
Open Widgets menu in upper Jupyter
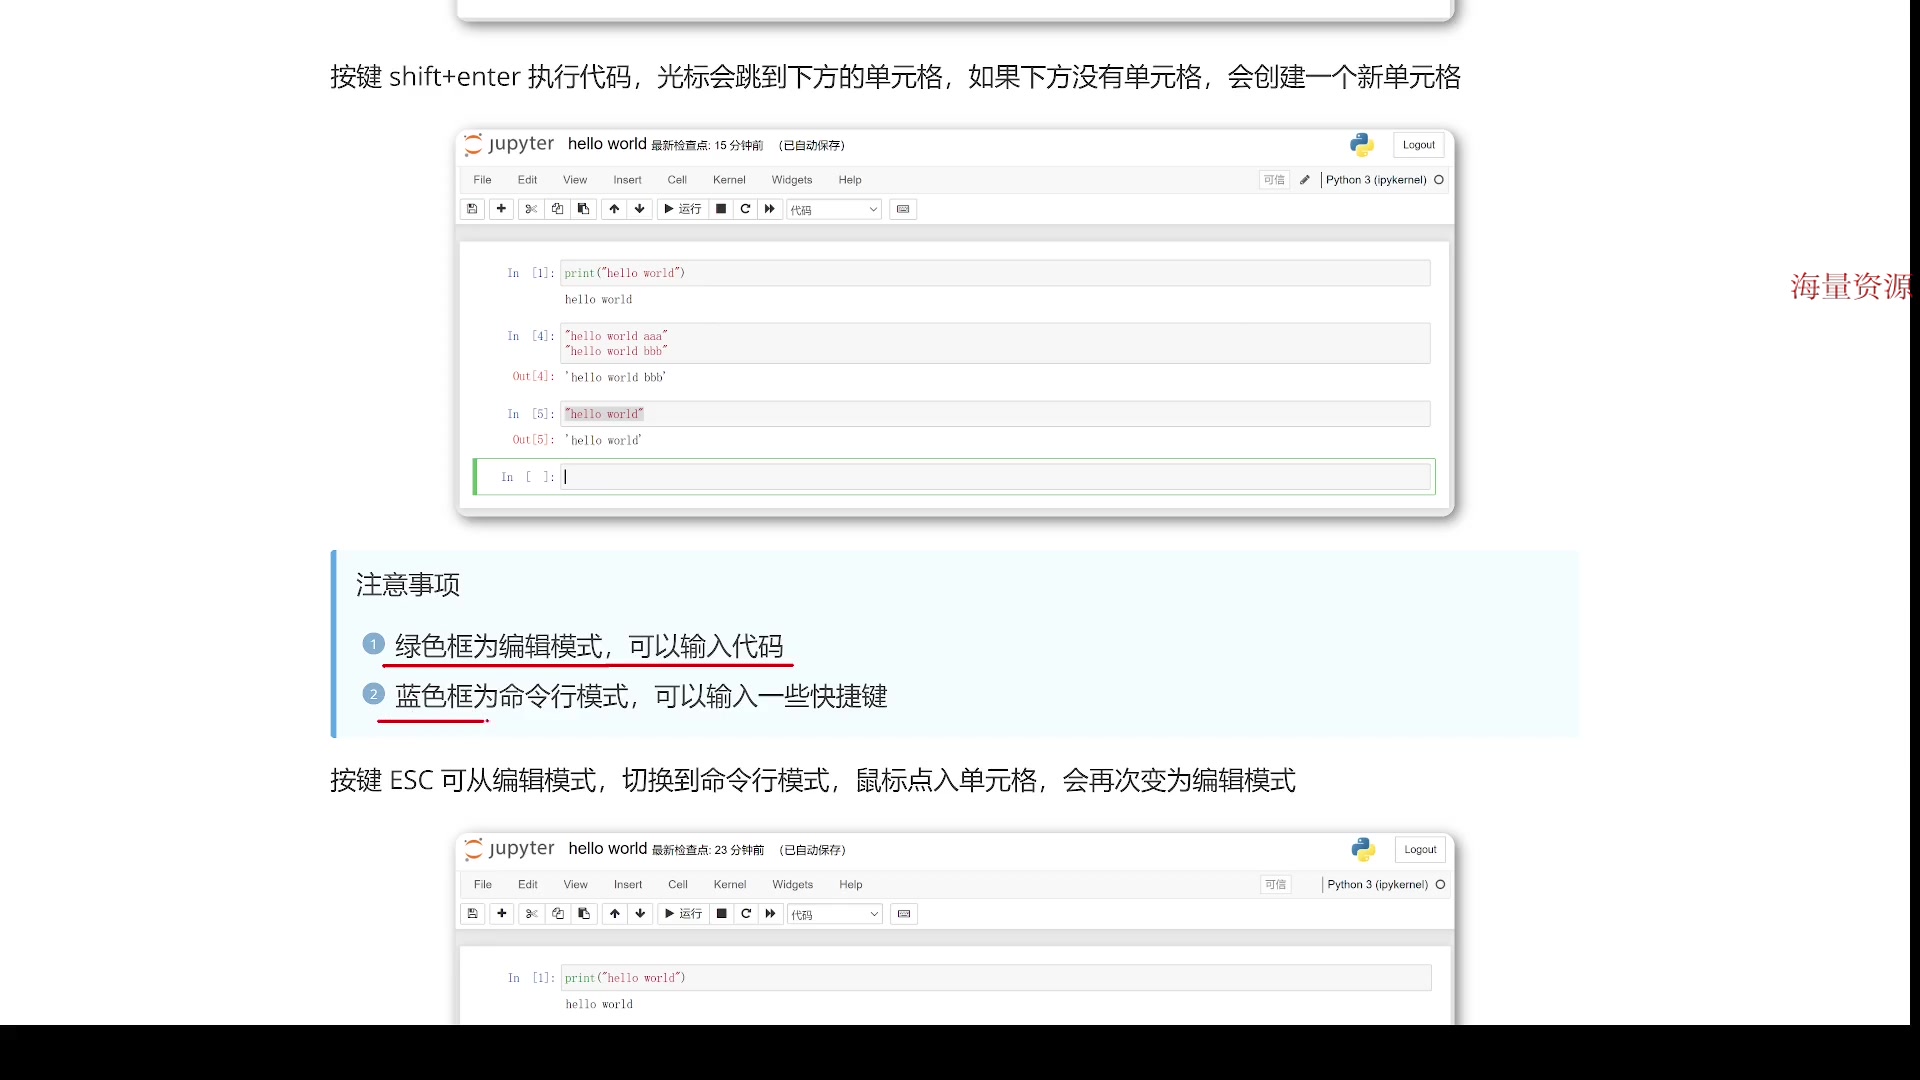click(x=792, y=180)
